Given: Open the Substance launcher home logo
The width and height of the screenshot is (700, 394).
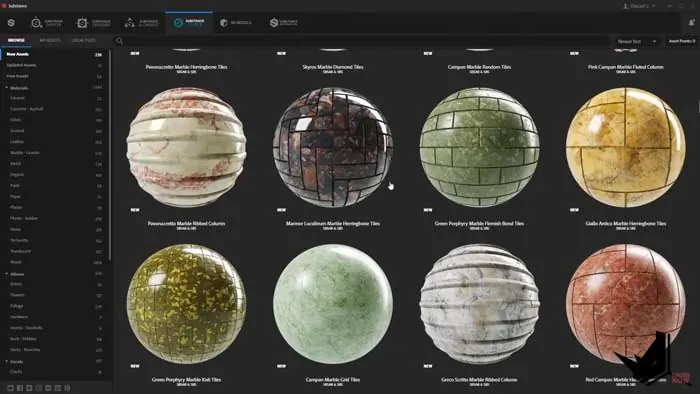Looking at the screenshot, I should (11, 22).
